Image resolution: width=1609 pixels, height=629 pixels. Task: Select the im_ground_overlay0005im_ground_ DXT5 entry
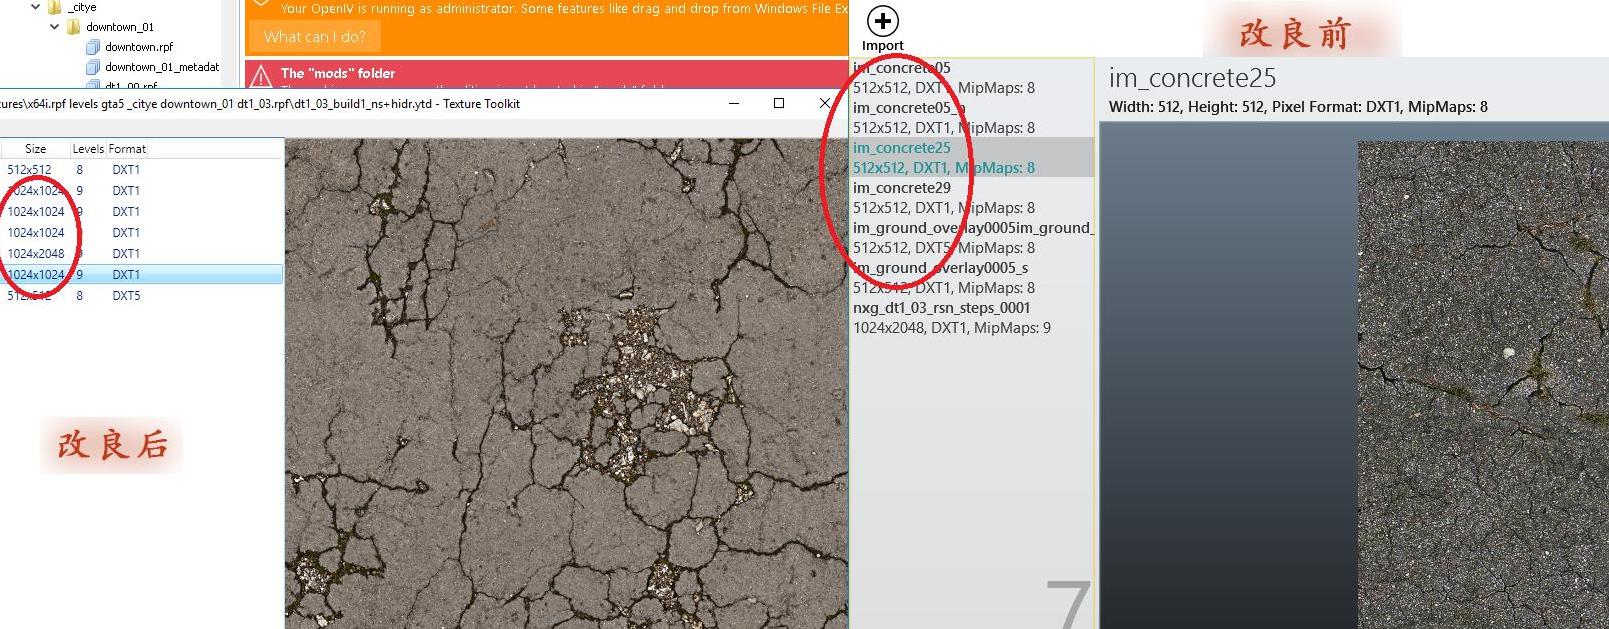(972, 238)
